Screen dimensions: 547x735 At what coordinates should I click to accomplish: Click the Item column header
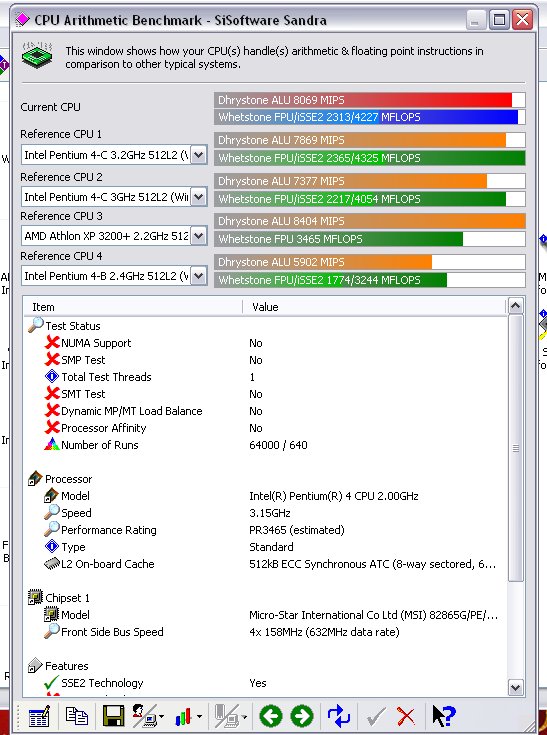[133, 307]
